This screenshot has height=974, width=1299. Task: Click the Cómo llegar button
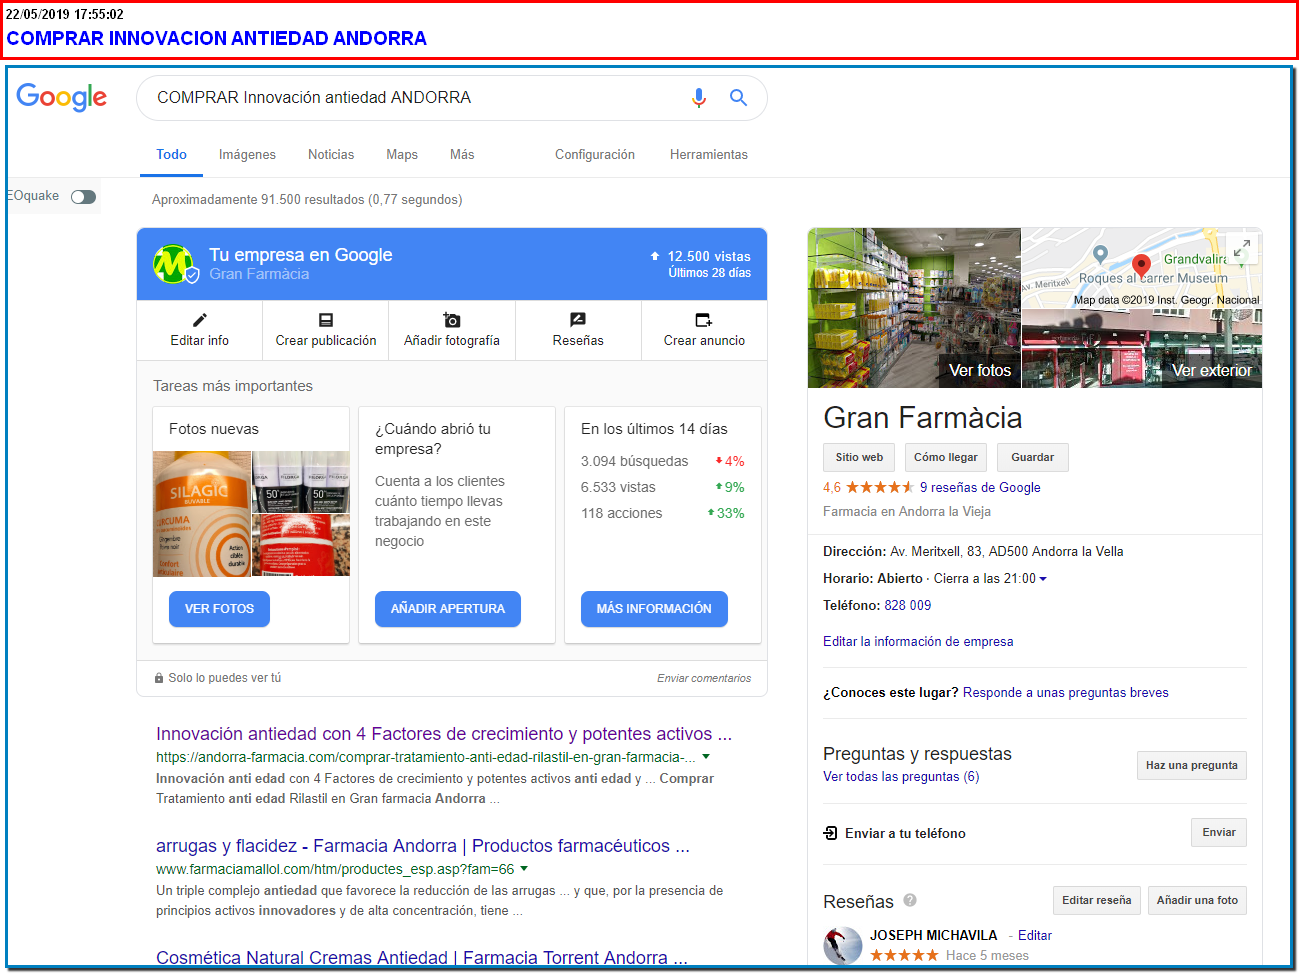pos(945,457)
